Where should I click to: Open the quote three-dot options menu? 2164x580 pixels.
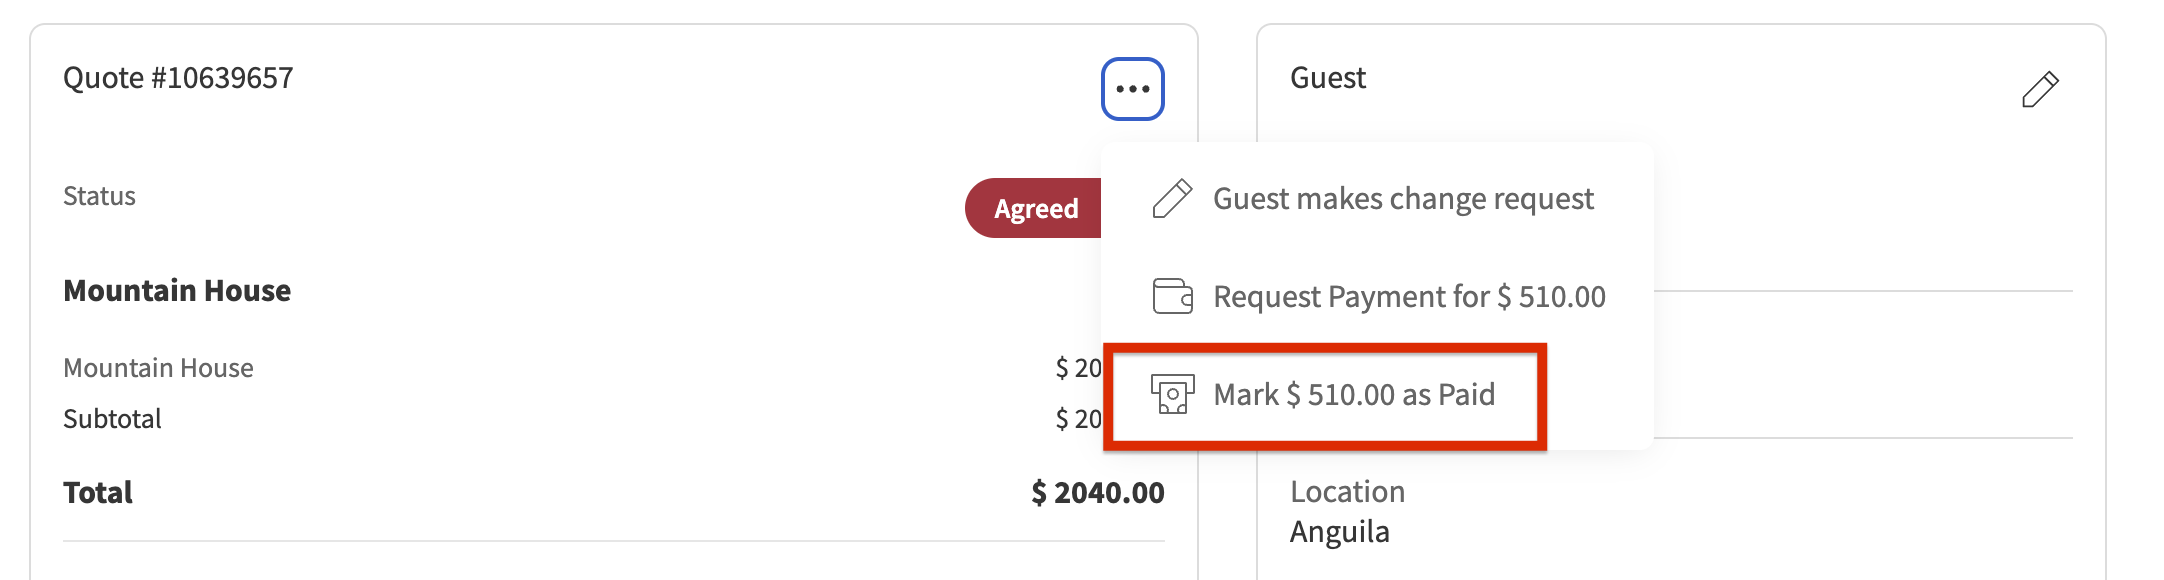[x=1132, y=89]
